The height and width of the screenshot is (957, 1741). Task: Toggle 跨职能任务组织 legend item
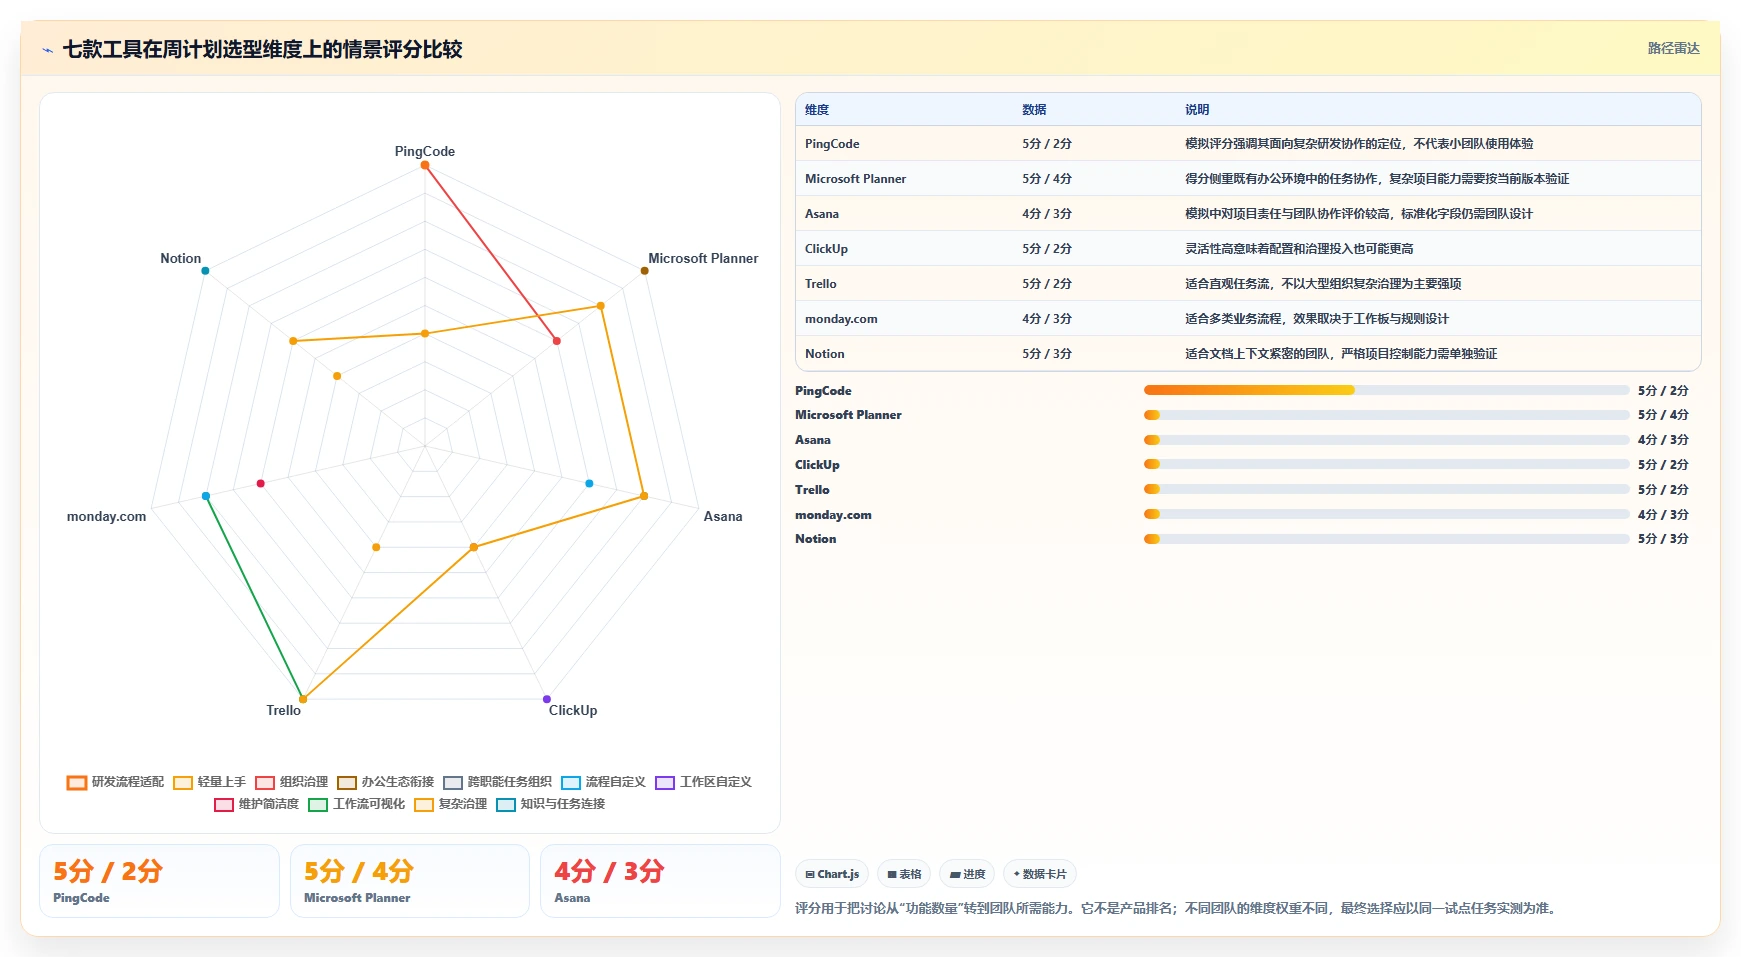497,782
